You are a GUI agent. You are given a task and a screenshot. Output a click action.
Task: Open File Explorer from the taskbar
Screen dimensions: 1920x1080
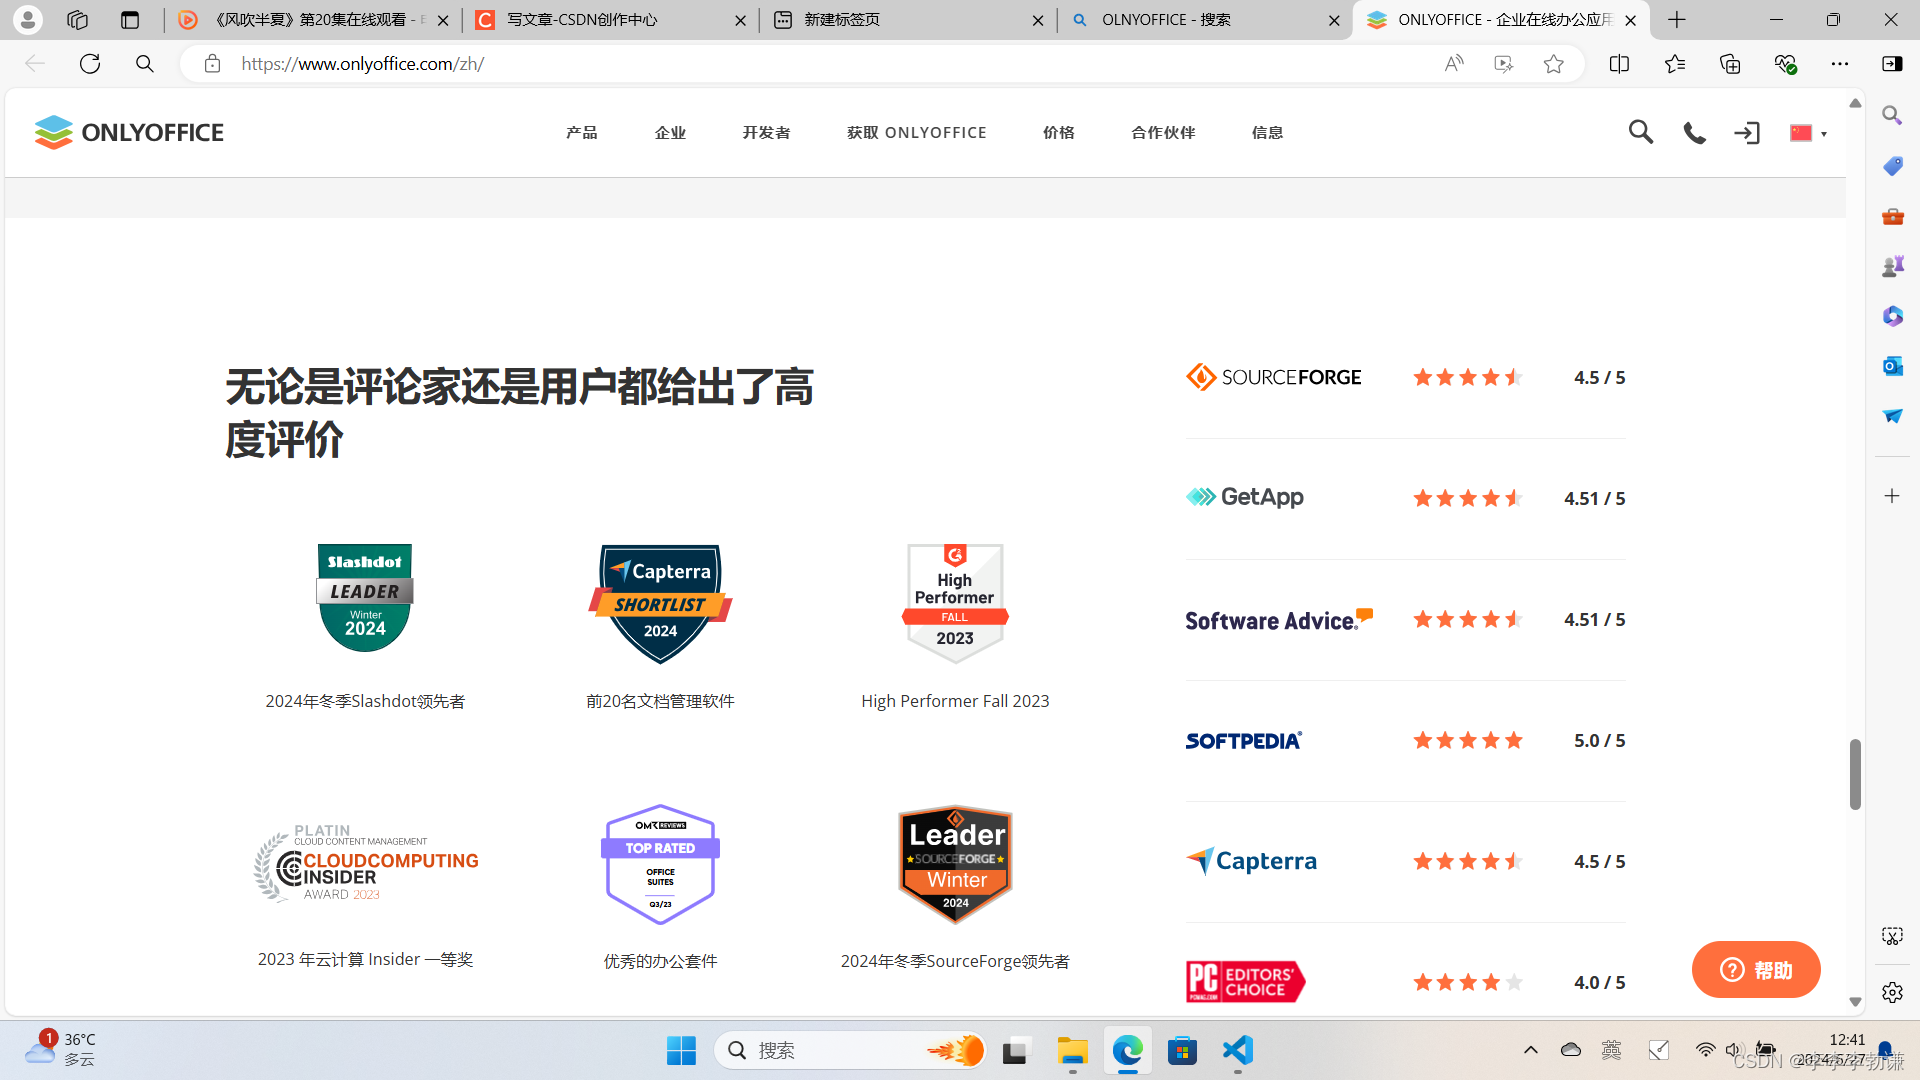1072,1050
